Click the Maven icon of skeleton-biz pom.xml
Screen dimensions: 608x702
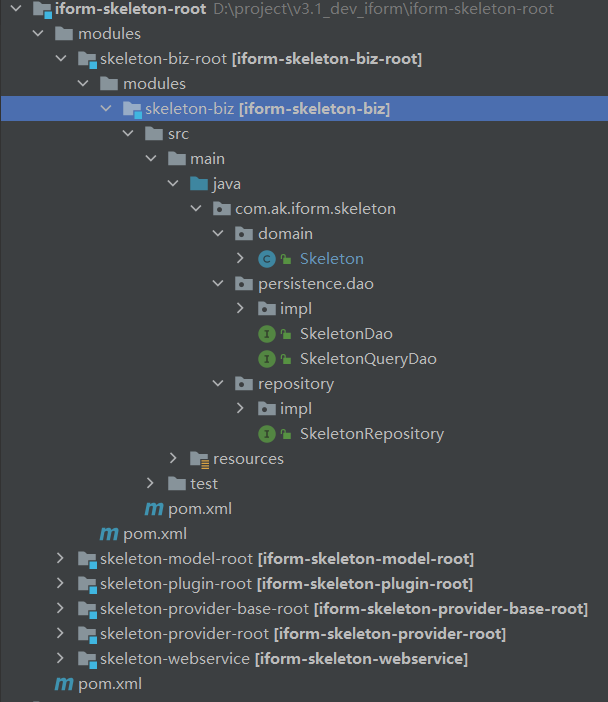tap(154, 509)
